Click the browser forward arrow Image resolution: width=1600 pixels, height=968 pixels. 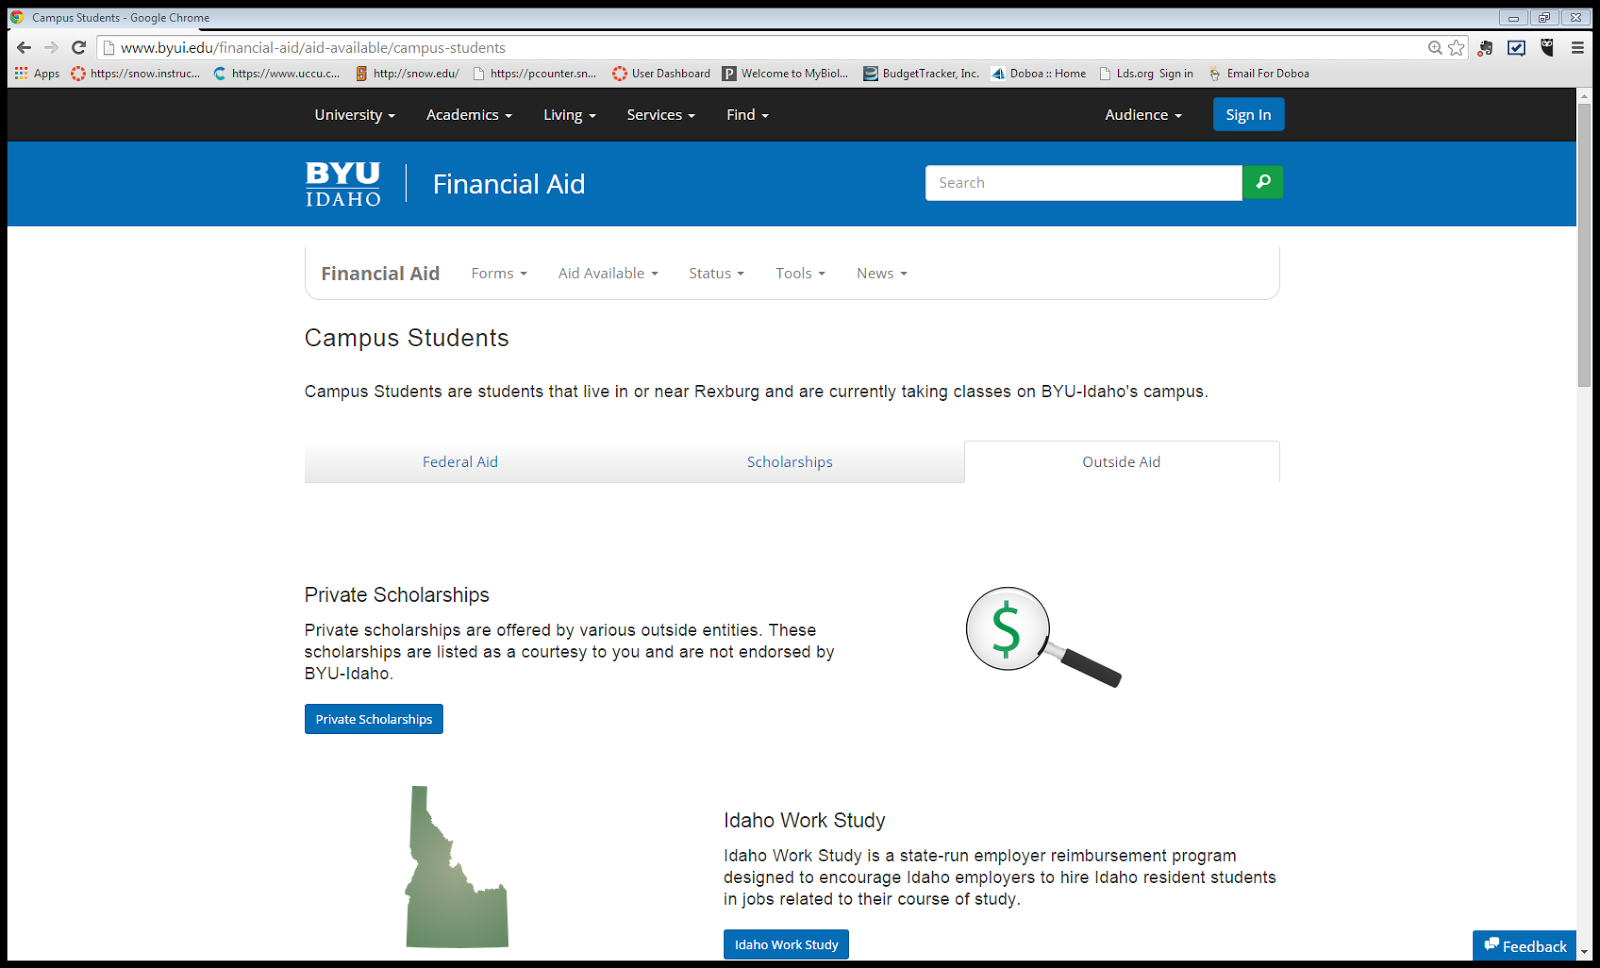pyautogui.click(x=51, y=47)
